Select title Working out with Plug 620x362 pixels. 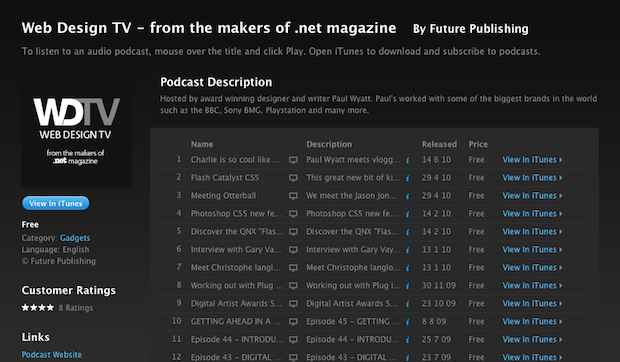236,285
